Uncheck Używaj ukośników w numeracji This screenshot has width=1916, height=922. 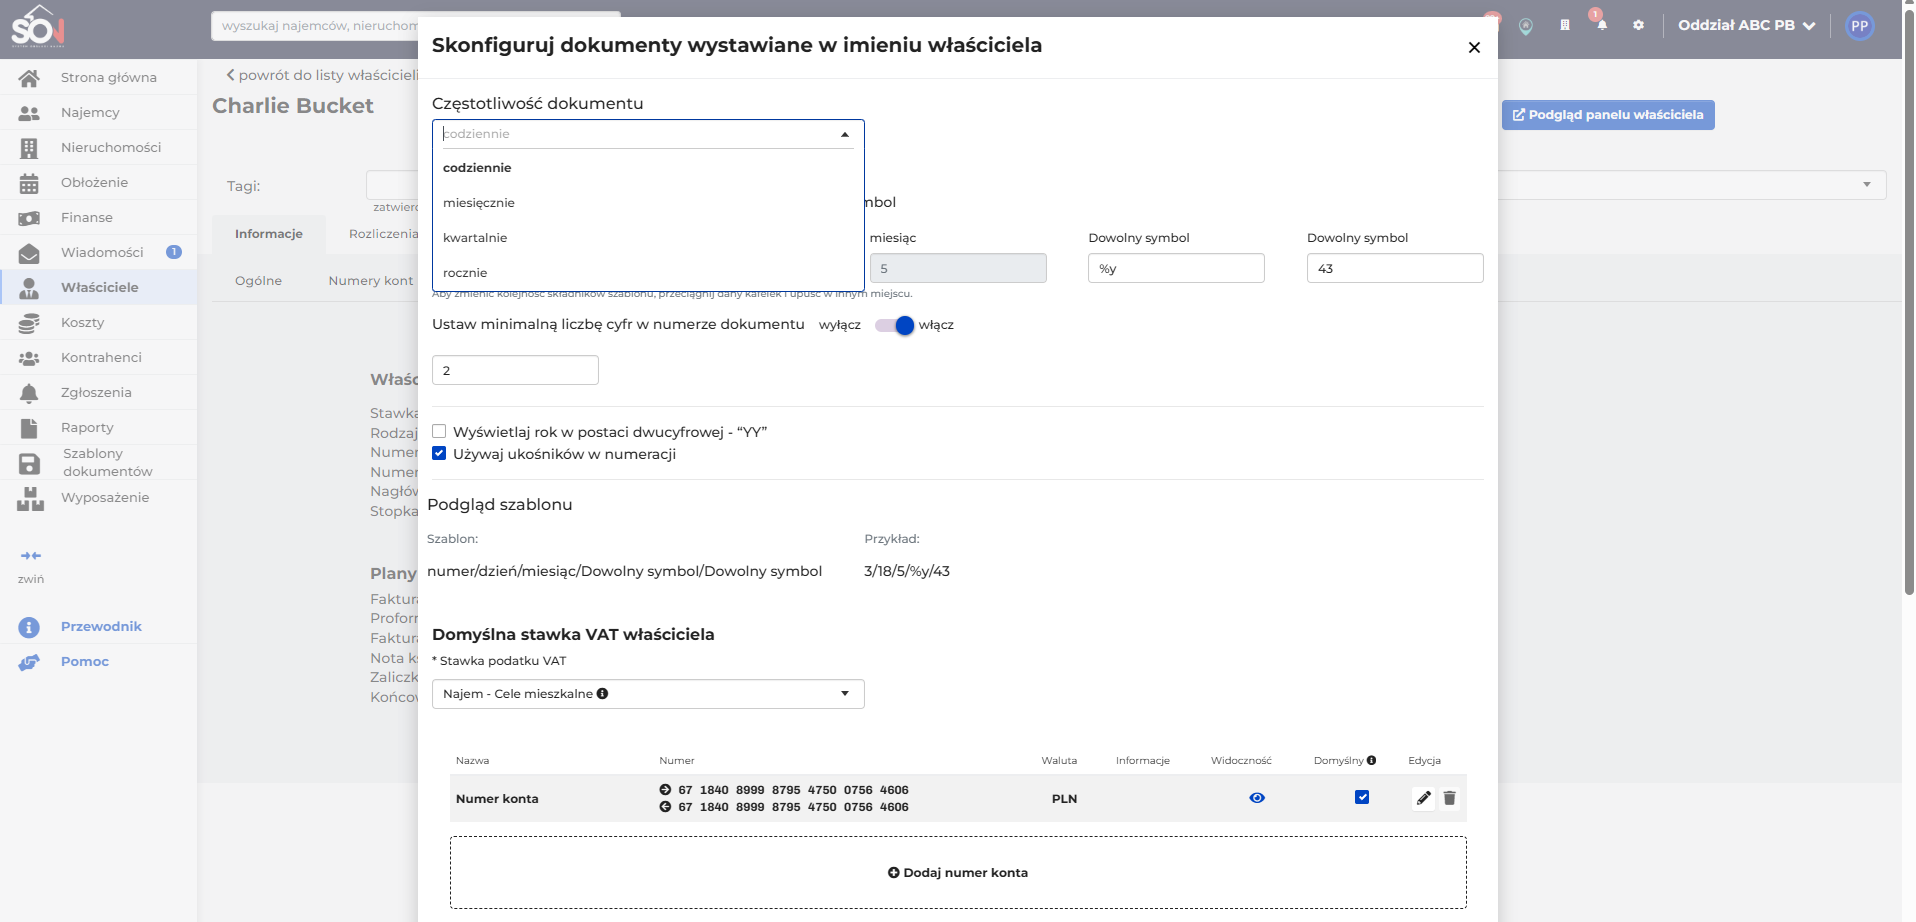click(x=439, y=454)
